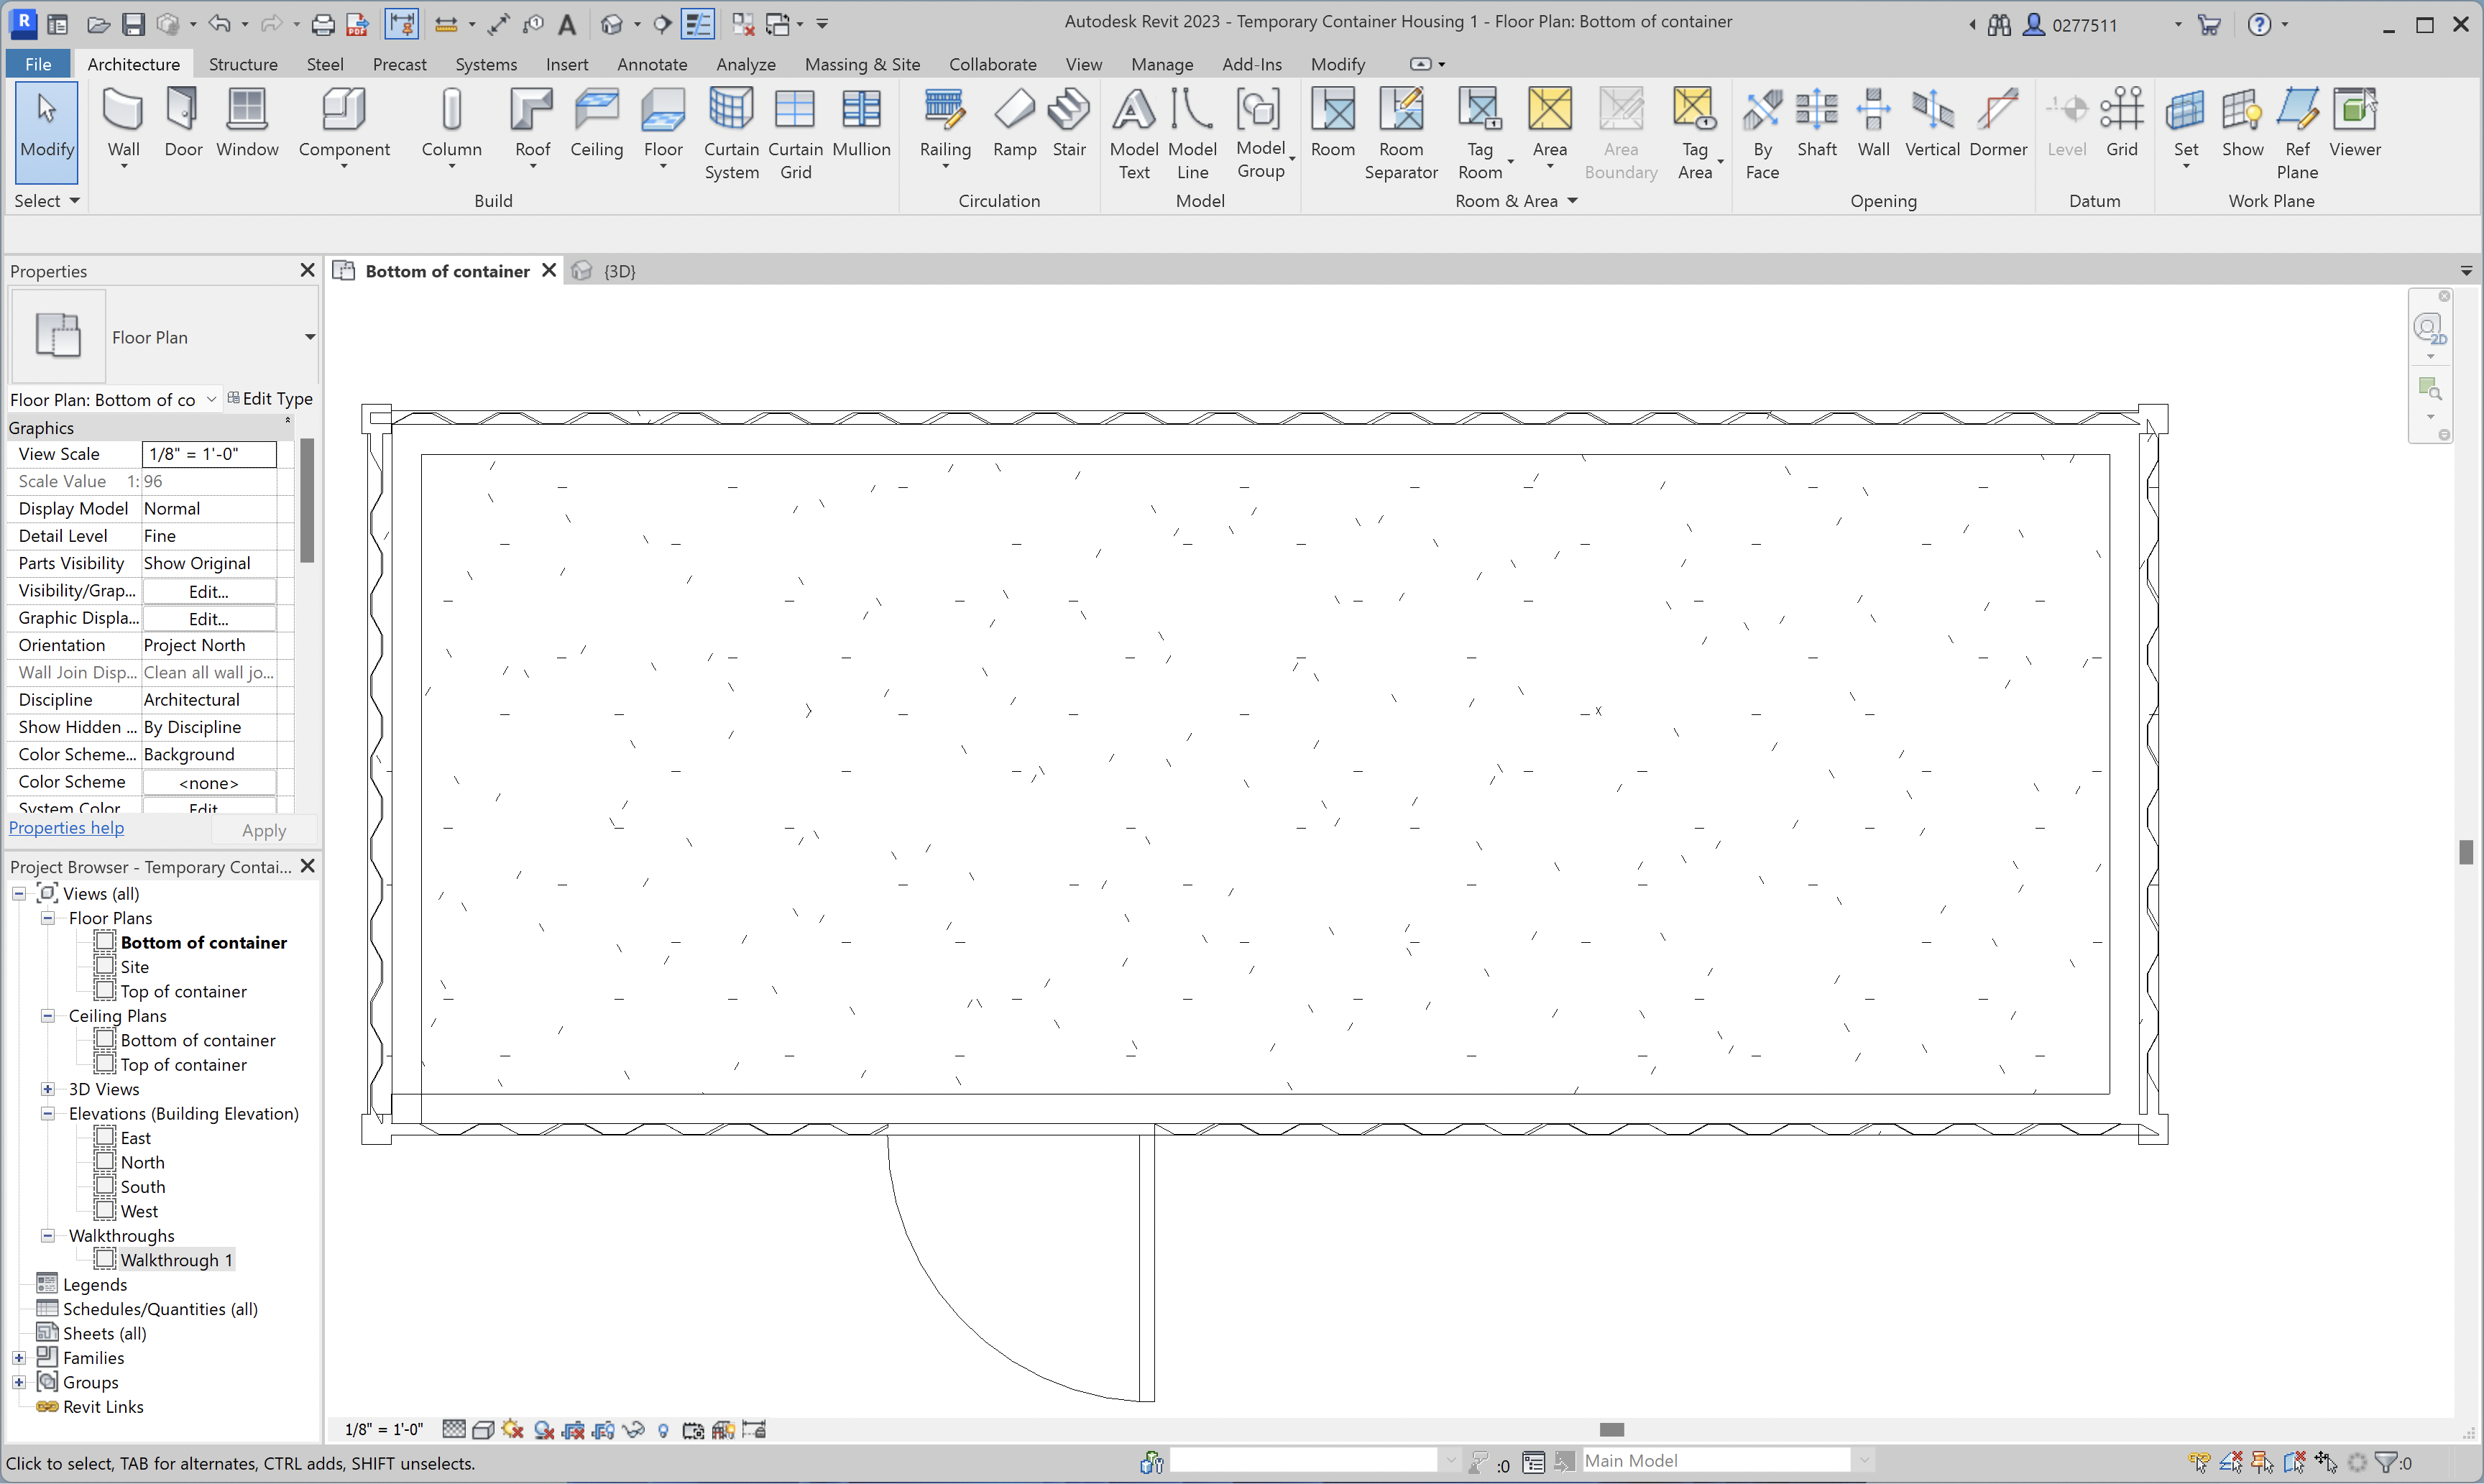Collapse the Walkthroughs branch in Project Browser

point(47,1235)
